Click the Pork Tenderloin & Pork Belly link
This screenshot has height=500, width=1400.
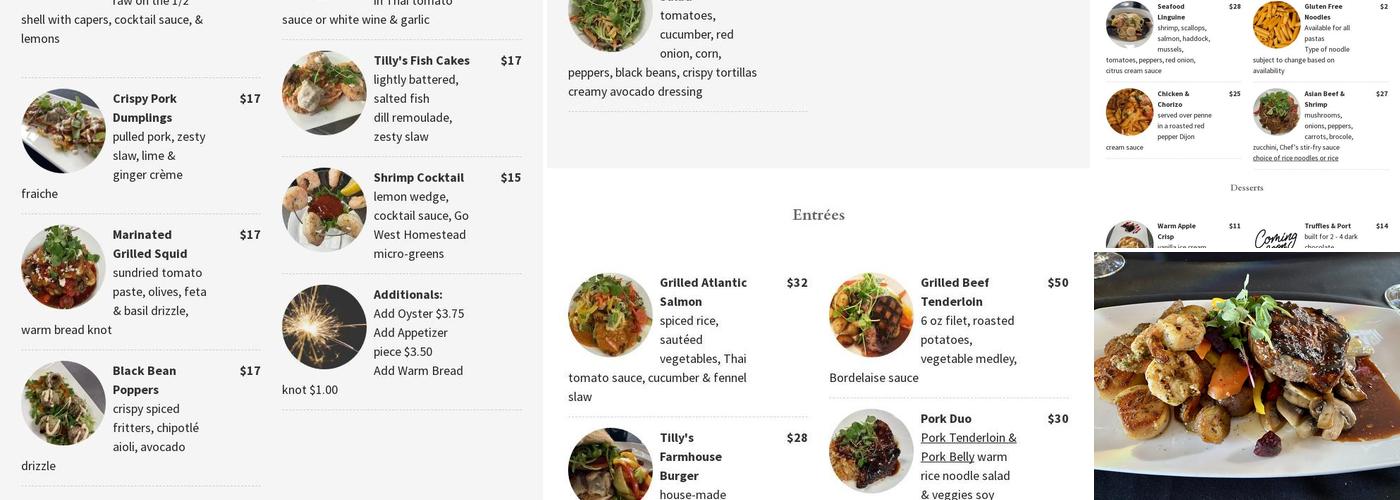(x=968, y=447)
